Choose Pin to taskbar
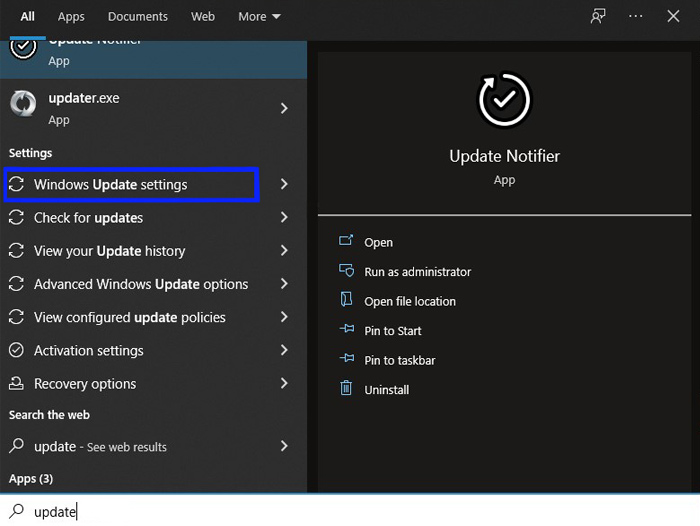The image size is (700, 526). pyautogui.click(x=400, y=360)
